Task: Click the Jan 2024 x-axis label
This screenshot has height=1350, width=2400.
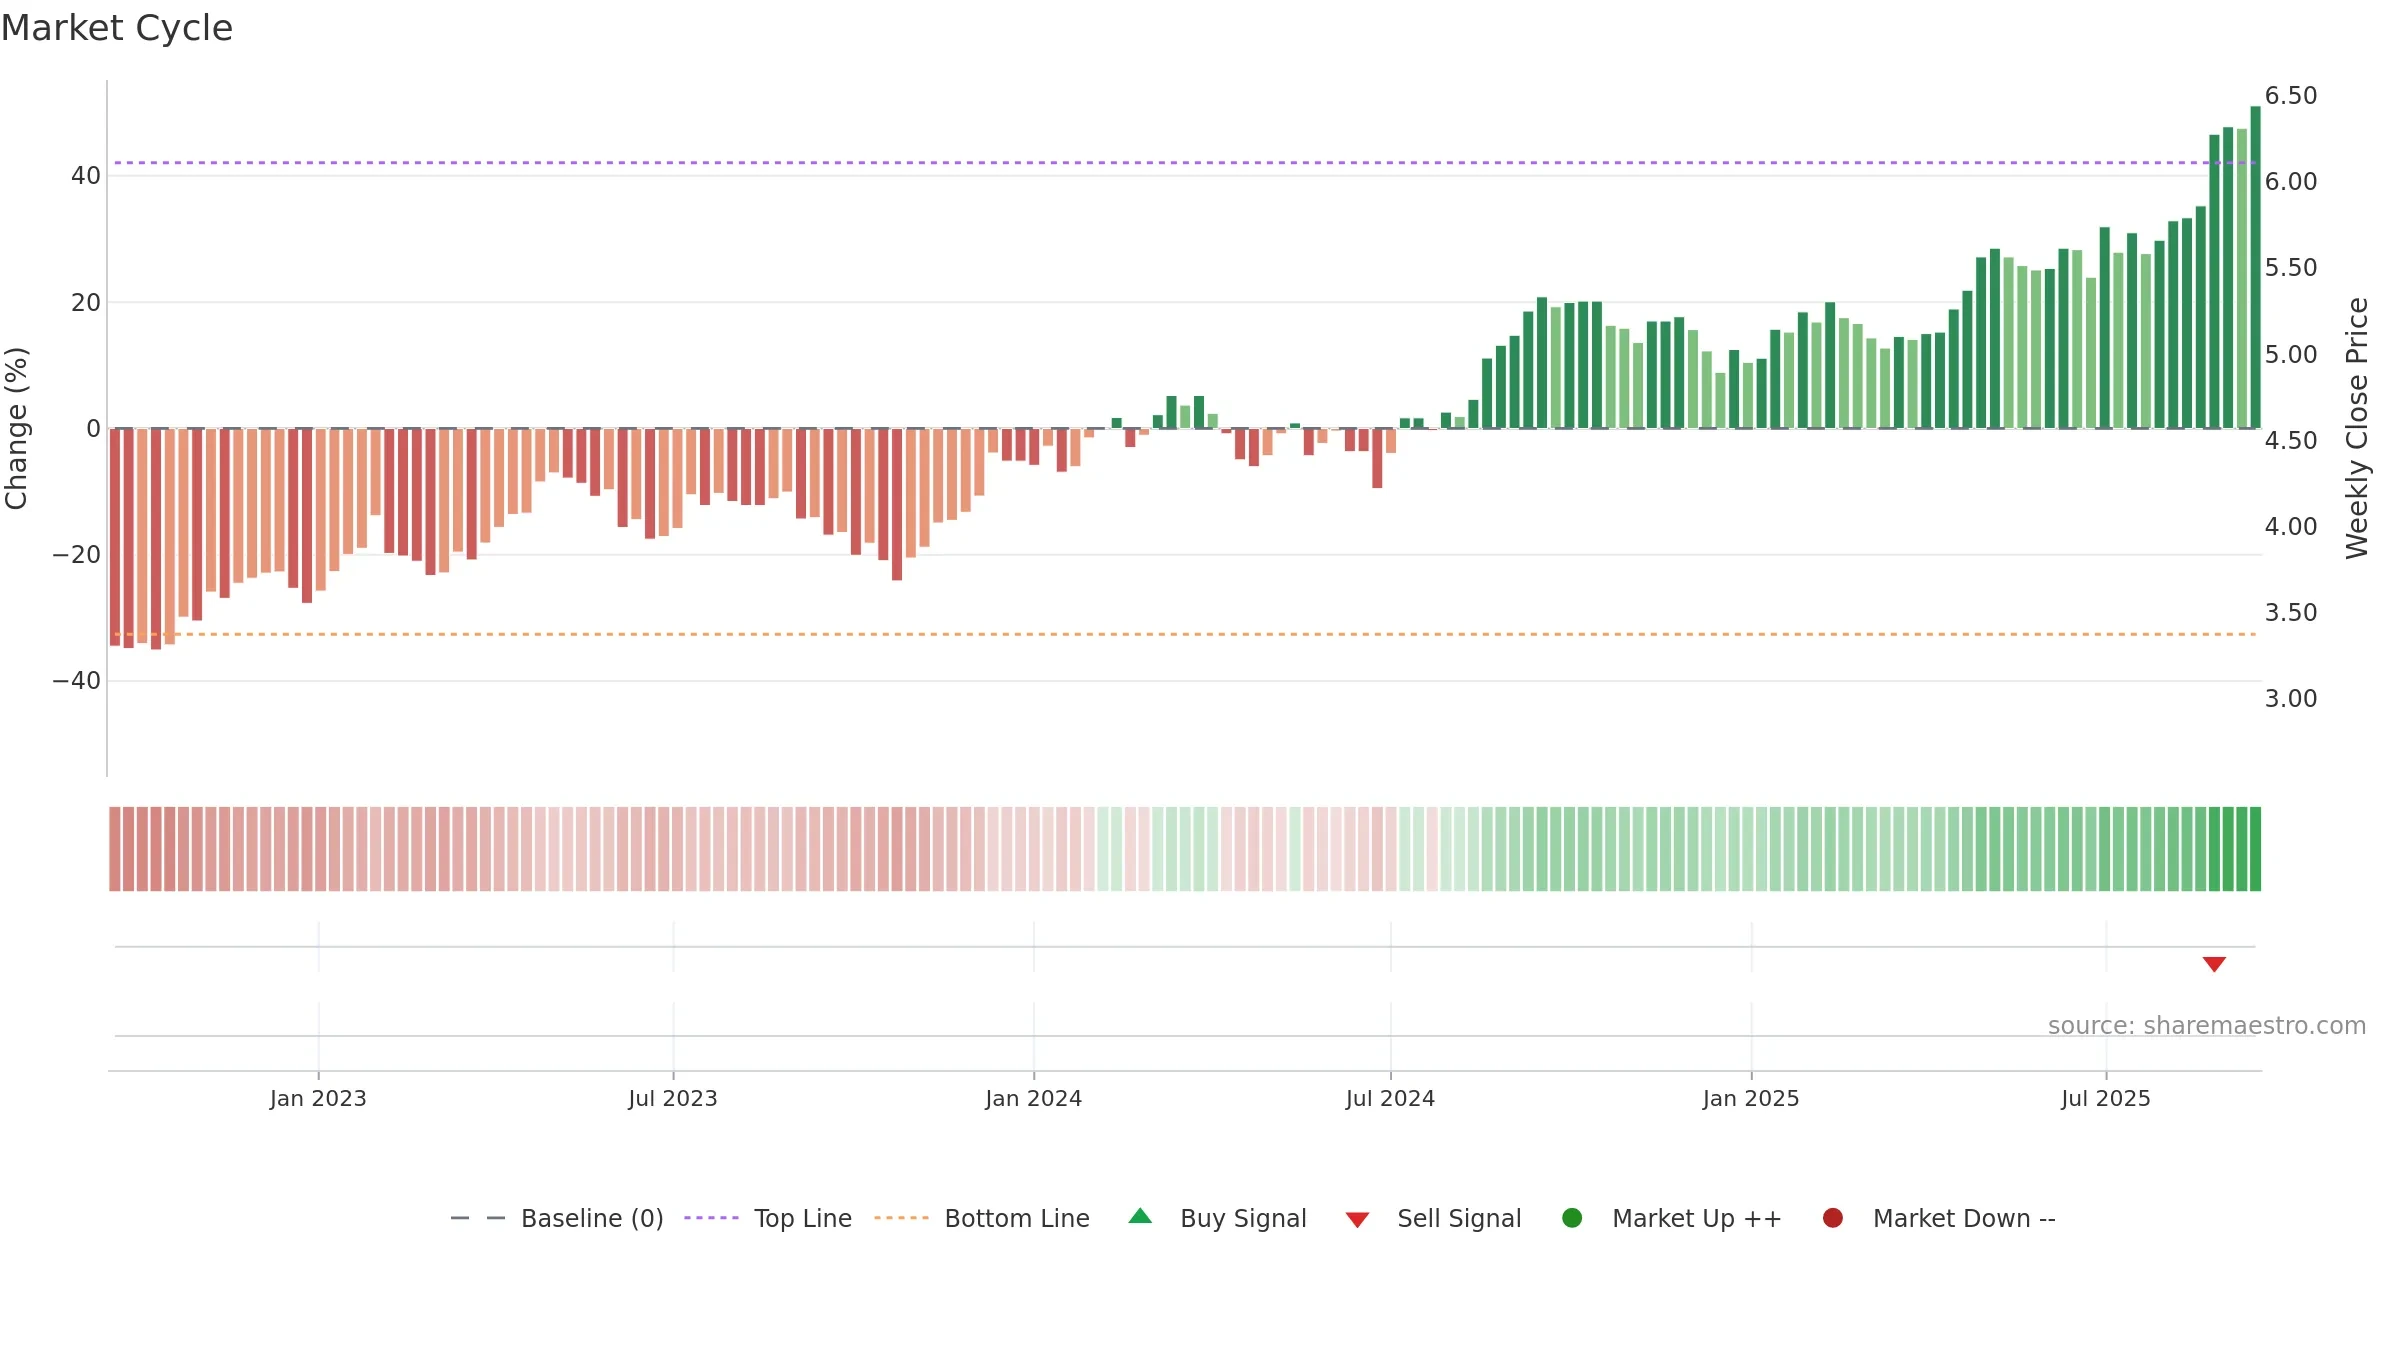Action: tap(1034, 1098)
